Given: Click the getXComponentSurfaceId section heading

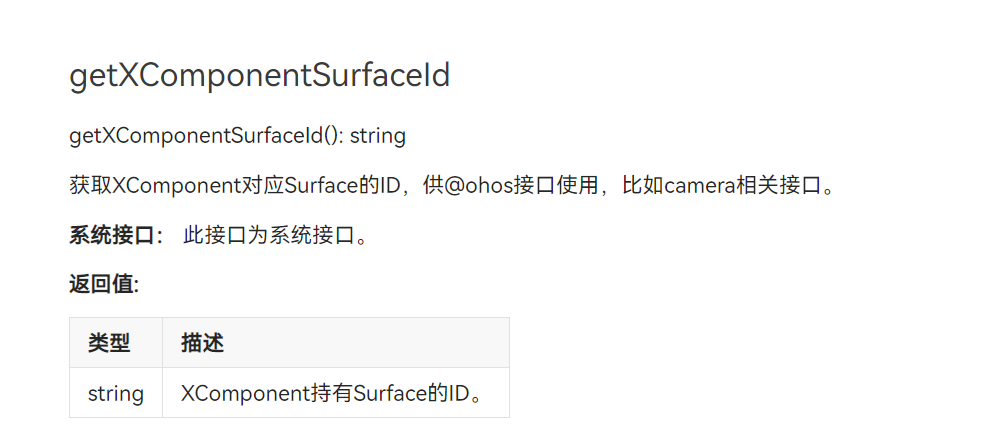Looking at the screenshot, I should pyautogui.click(x=260, y=77).
